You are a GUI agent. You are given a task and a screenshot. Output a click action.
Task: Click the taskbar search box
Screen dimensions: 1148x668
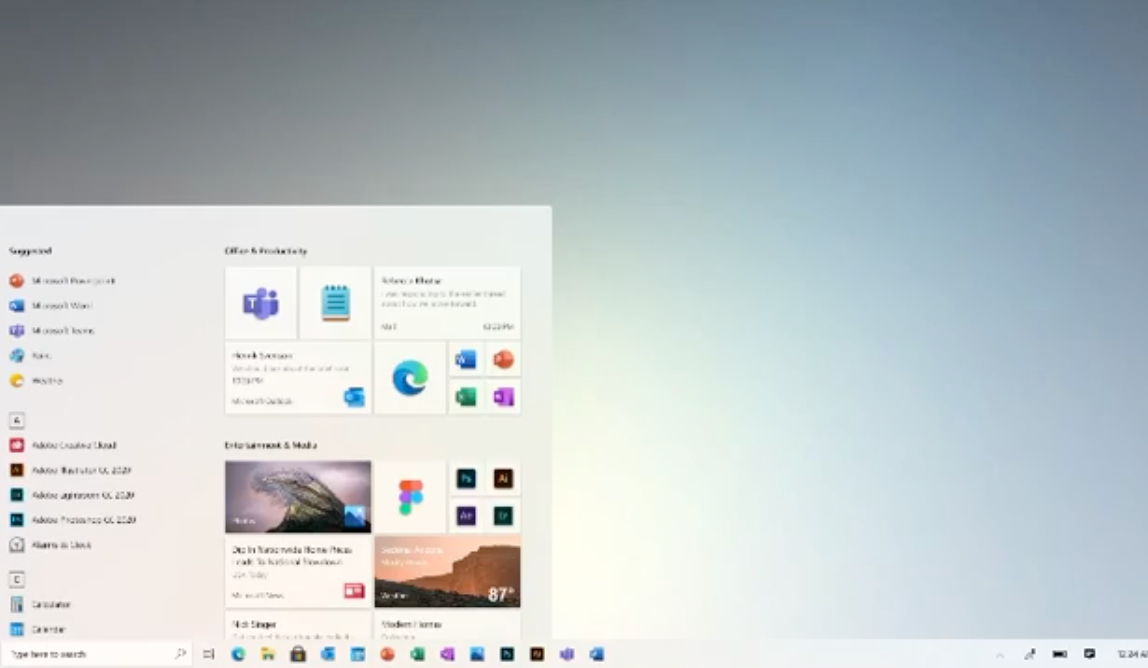(96, 654)
